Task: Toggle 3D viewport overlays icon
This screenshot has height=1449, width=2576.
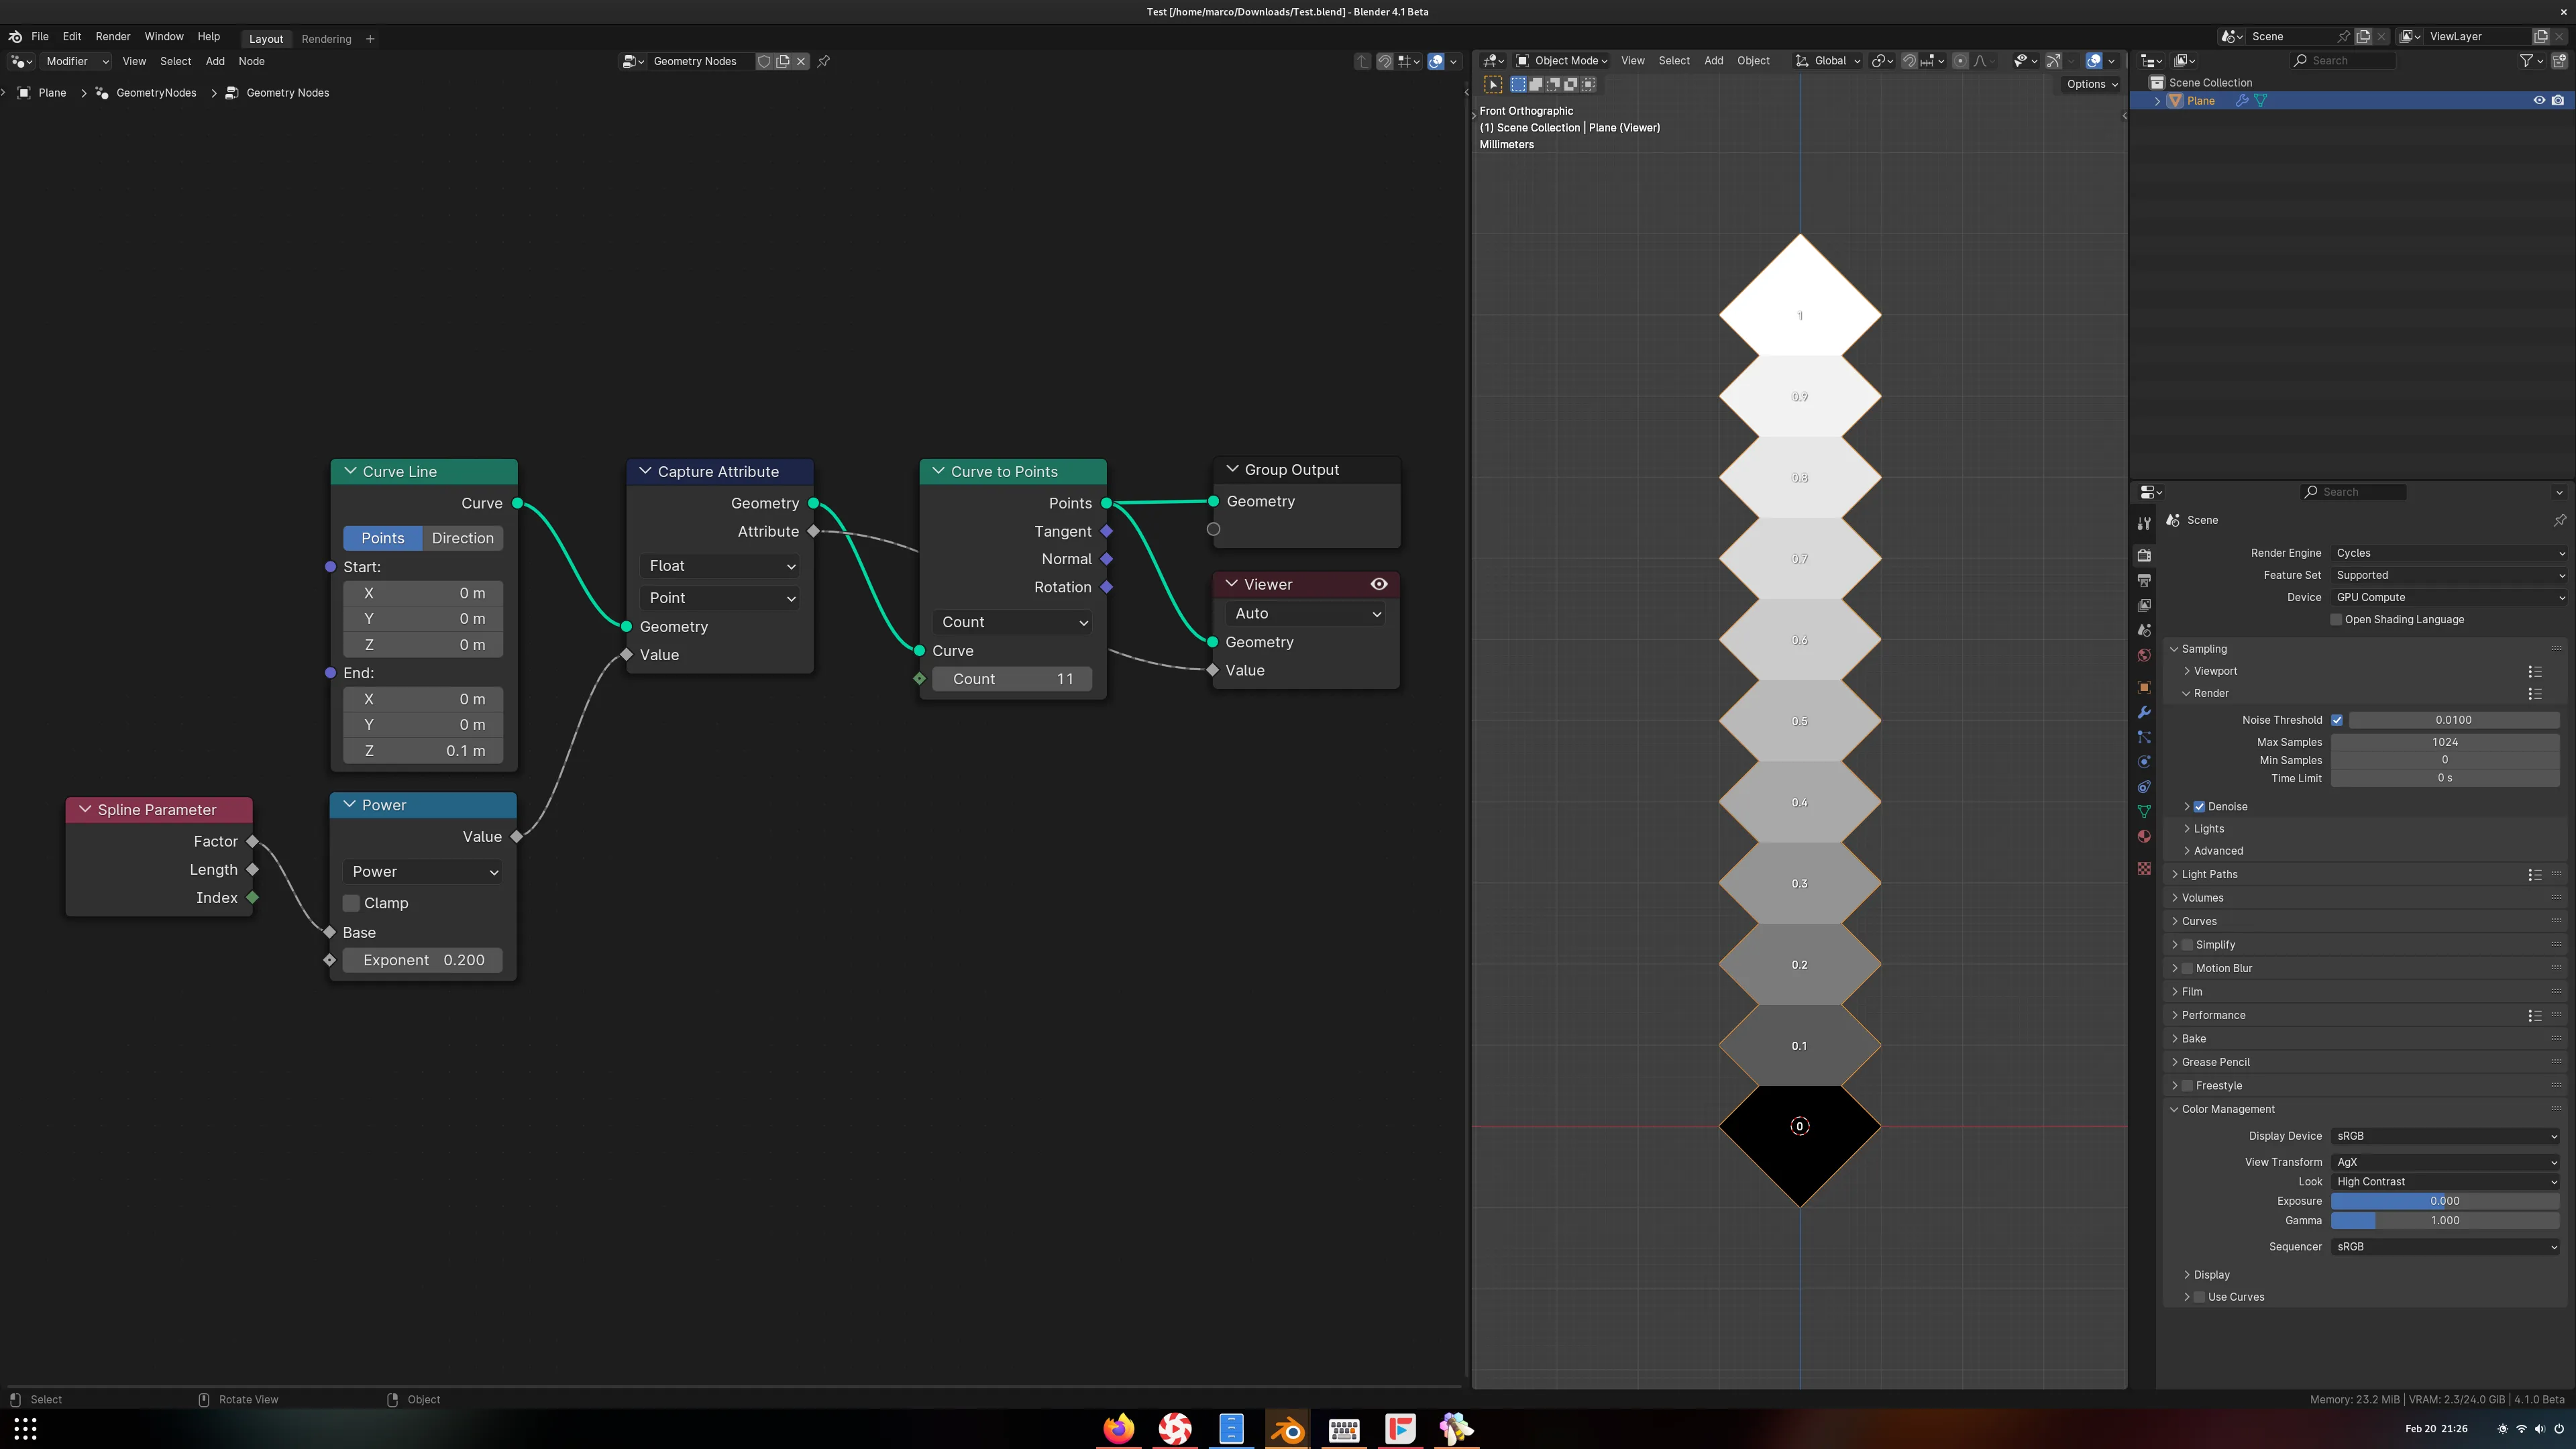Action: tap(2094, 61)
